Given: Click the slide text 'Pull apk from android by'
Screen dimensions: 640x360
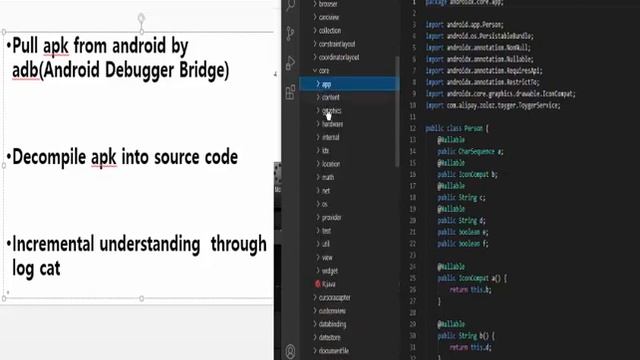Looking at the screenshot, I should click(100, 46).
